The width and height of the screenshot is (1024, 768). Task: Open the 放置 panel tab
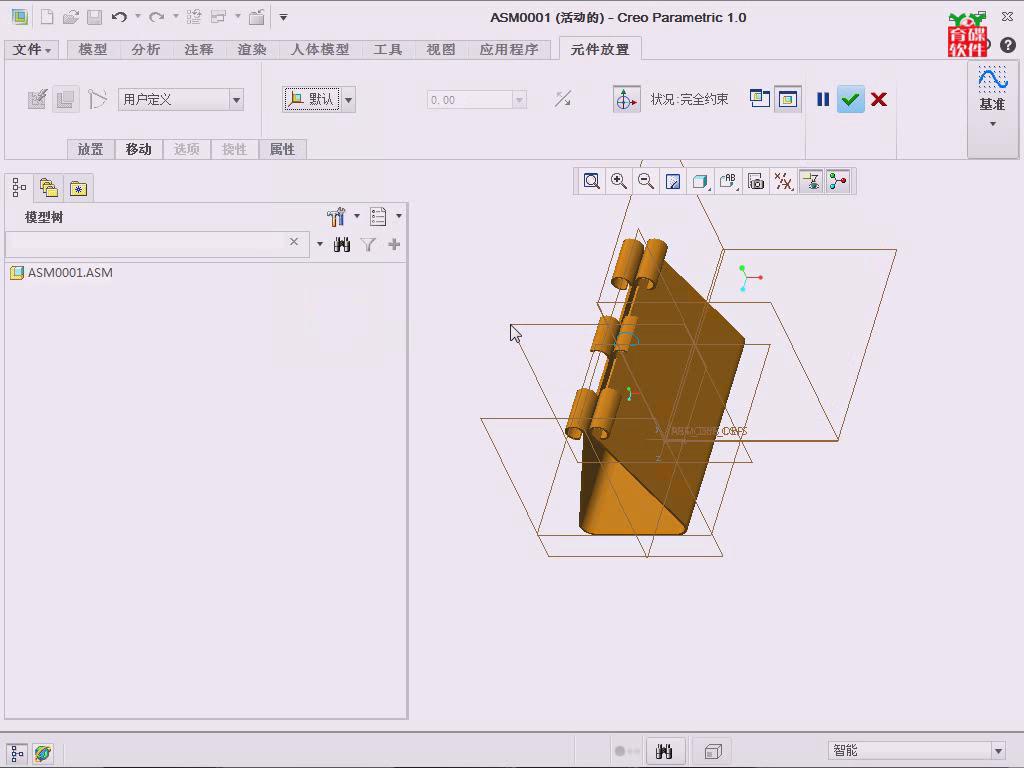[91, 150]
